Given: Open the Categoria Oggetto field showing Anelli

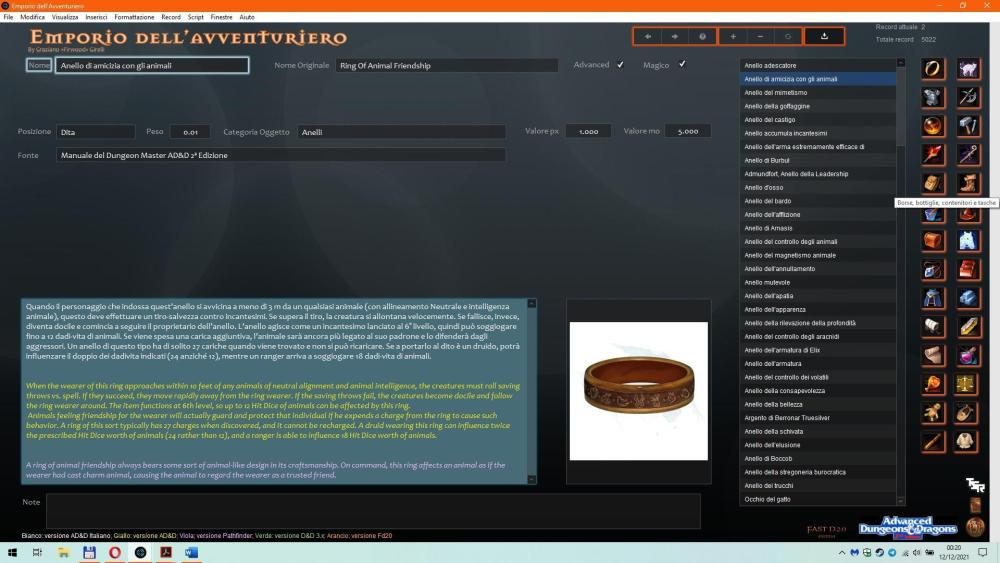Looking at the screenshot, I should pos(400,132).
